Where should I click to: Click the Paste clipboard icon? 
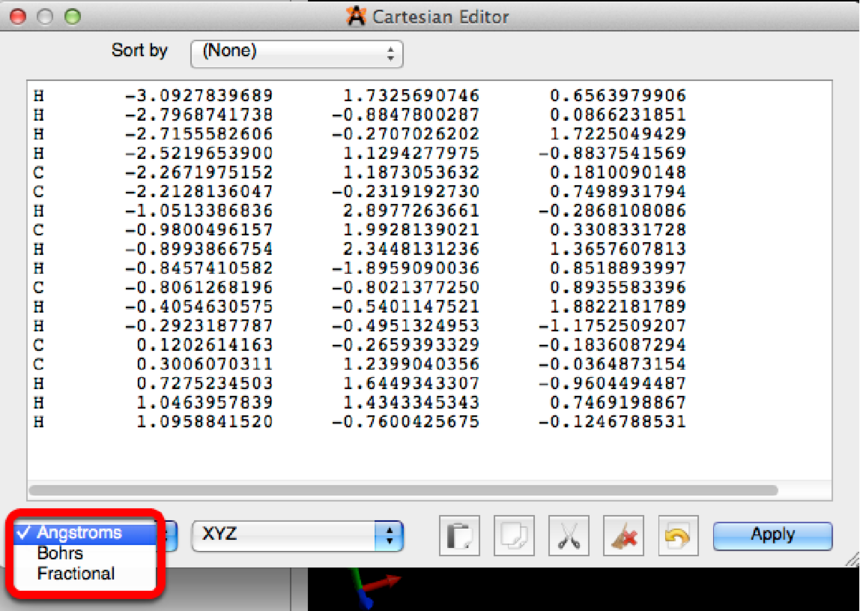point(460,536)
